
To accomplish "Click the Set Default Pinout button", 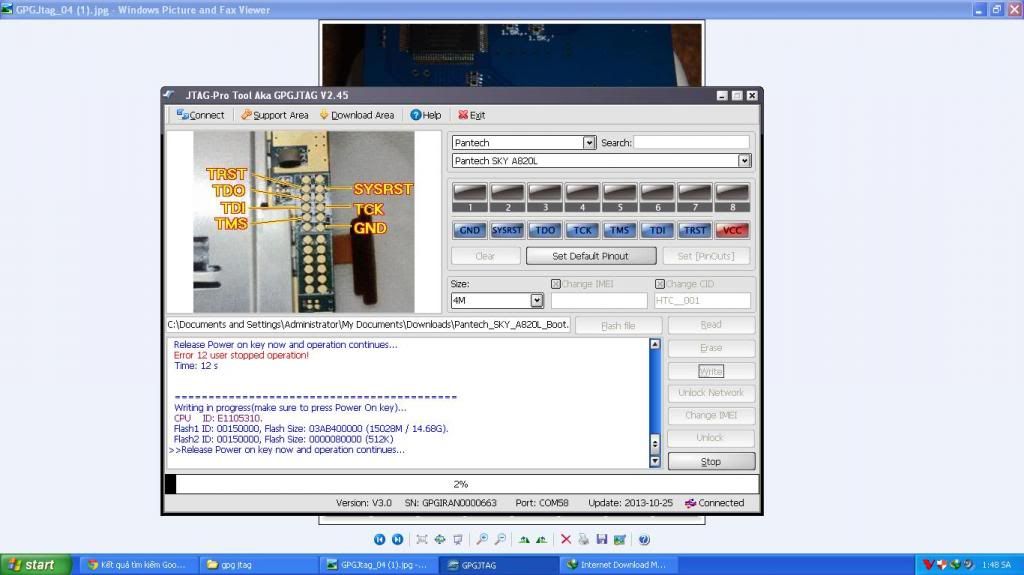I will (591, 256).
